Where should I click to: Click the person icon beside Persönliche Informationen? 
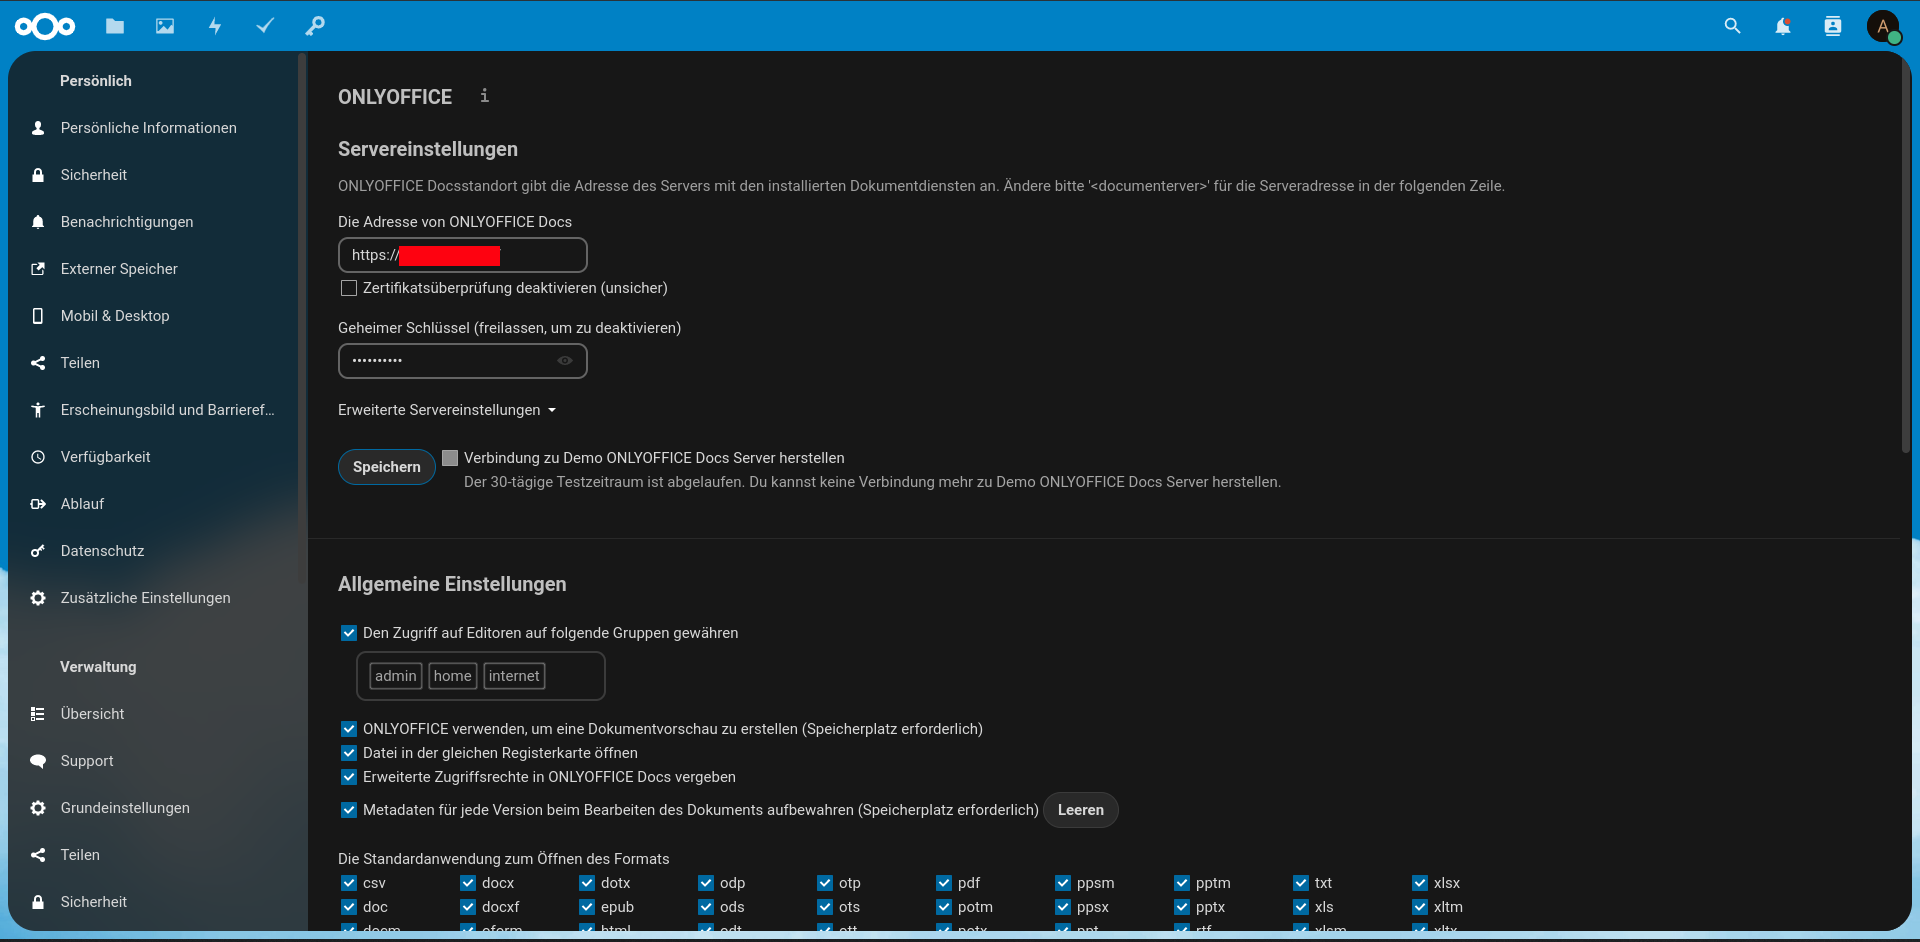point(38,128)
